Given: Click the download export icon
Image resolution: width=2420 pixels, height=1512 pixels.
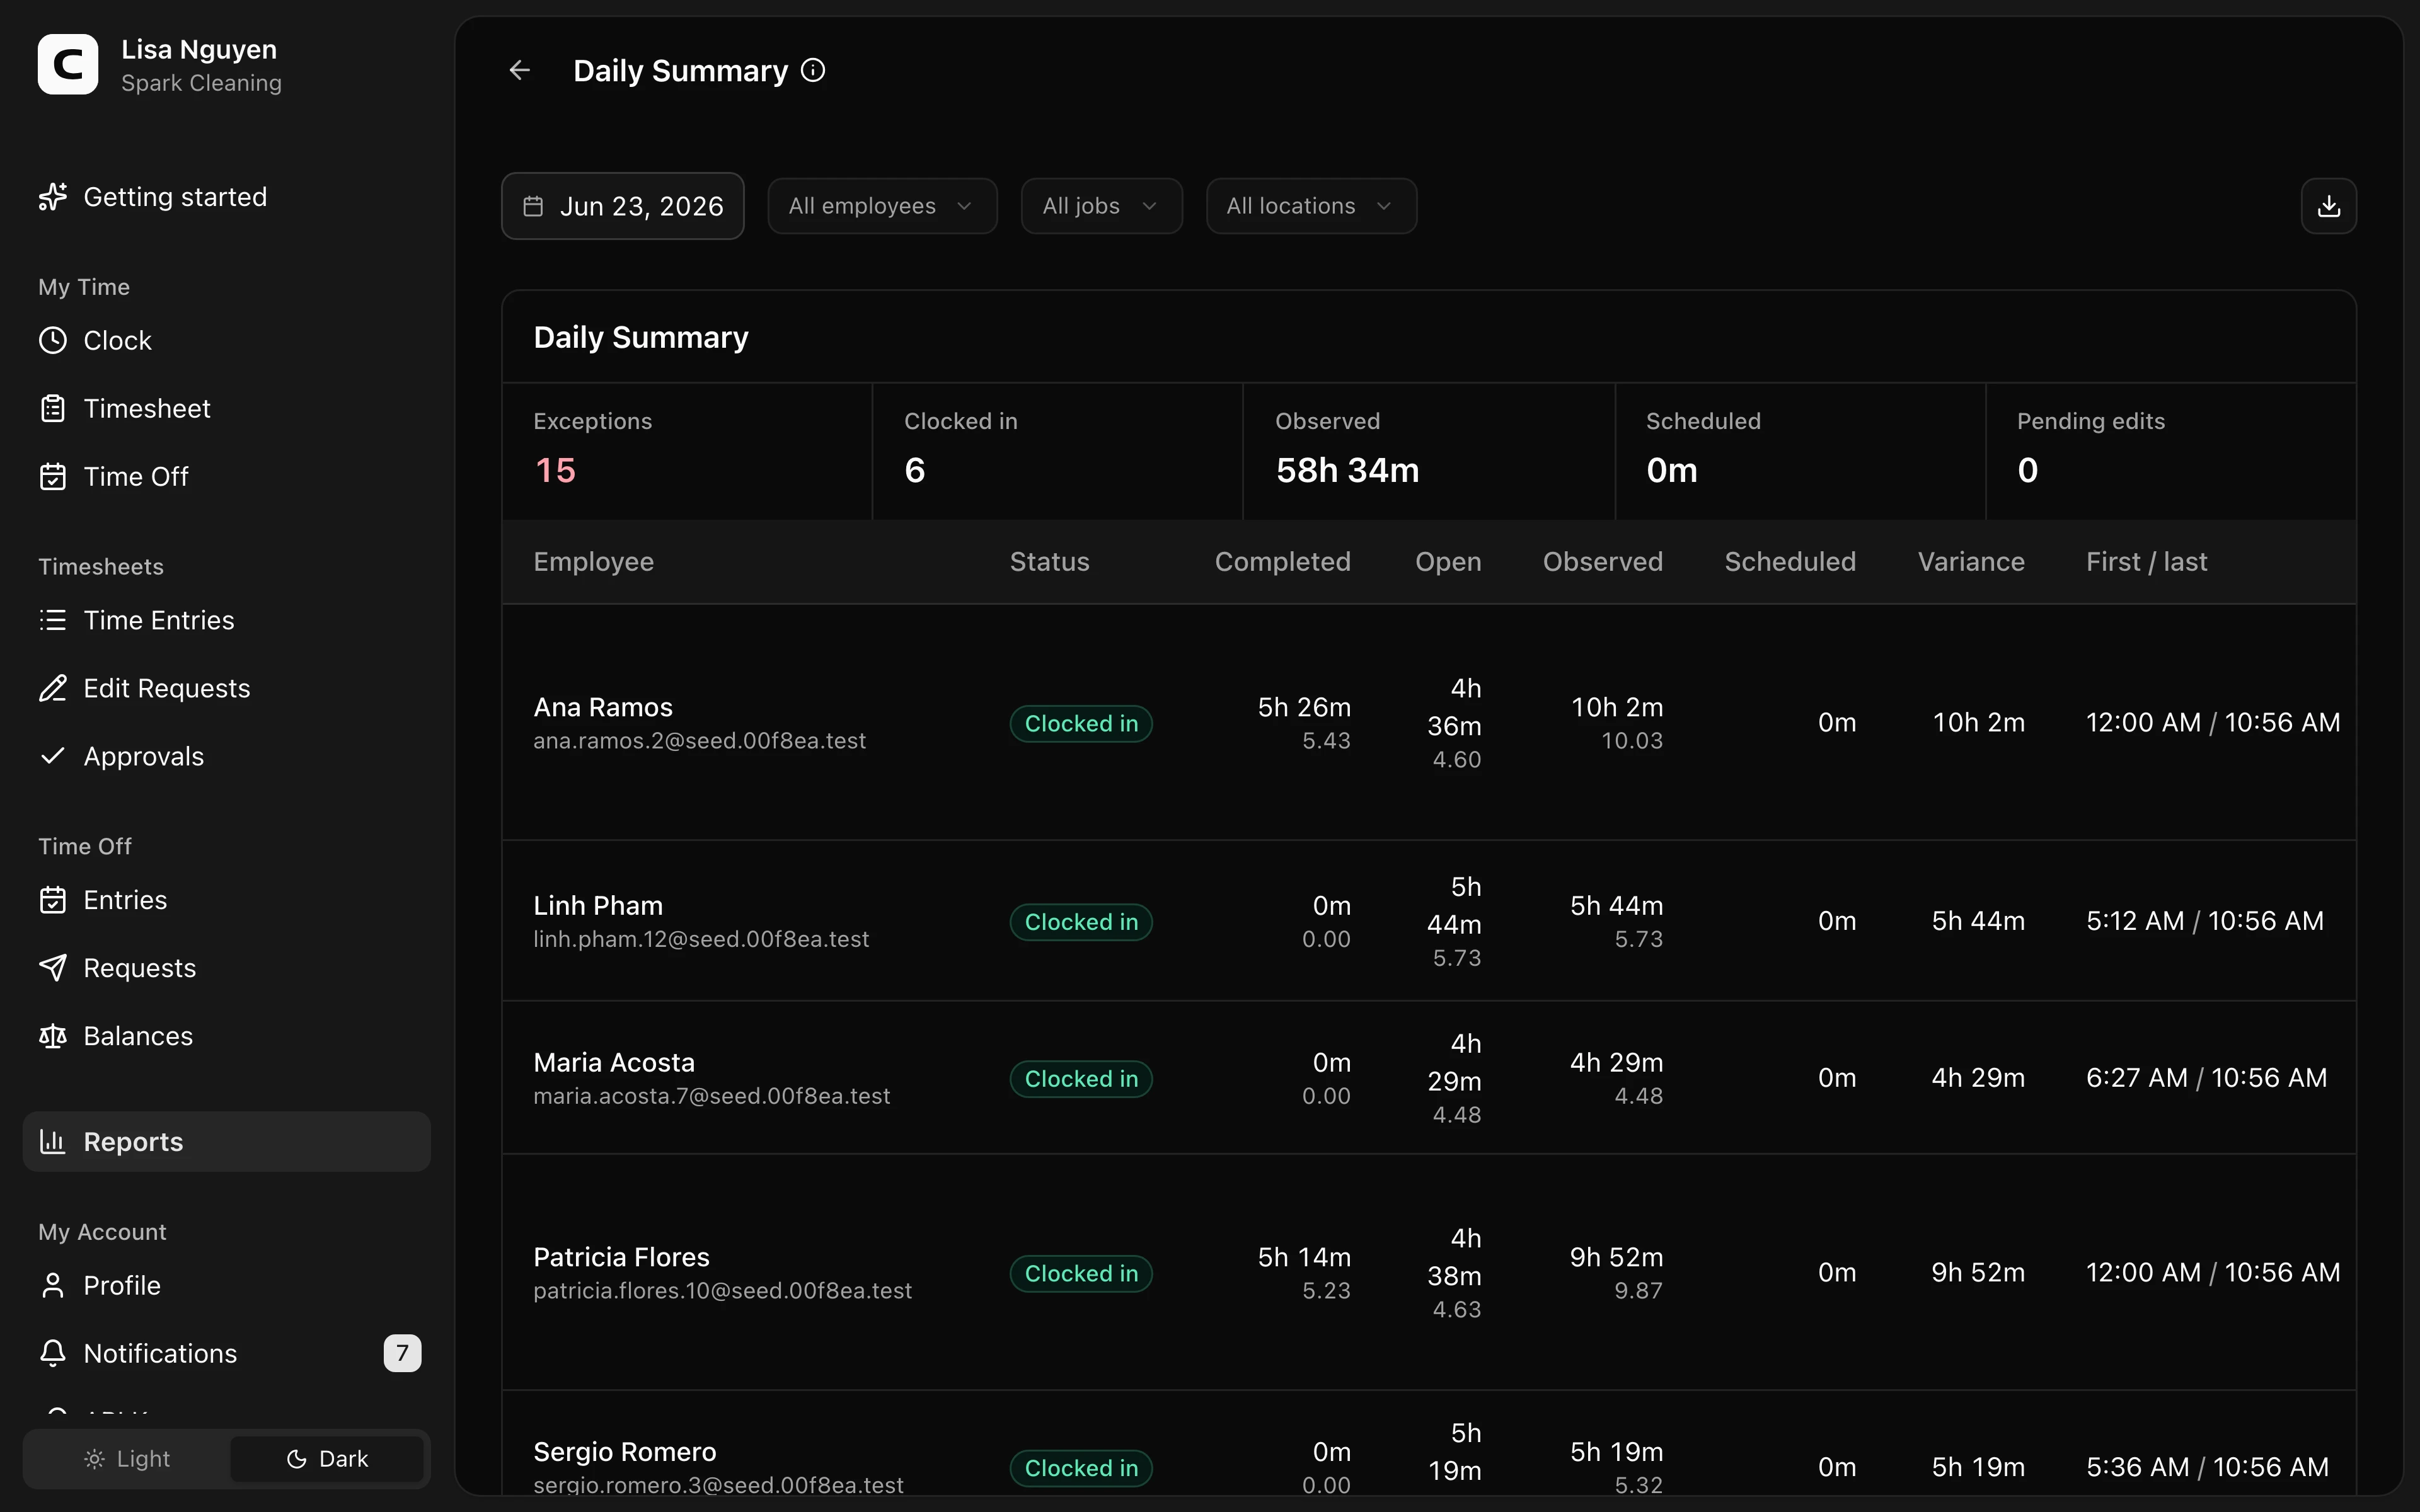Looking at the screenshot, I should (2328, 206).
